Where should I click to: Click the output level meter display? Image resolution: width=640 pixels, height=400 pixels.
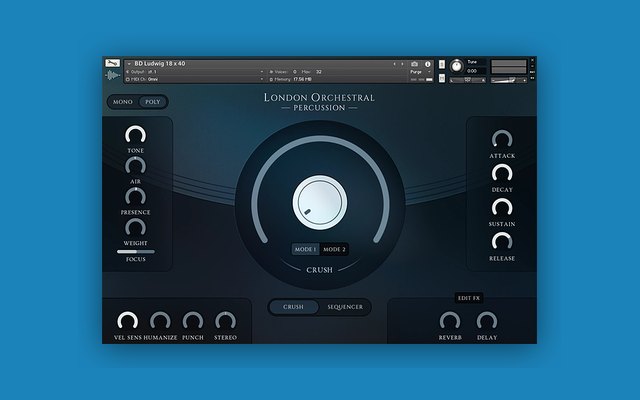(x=509, y=67)
